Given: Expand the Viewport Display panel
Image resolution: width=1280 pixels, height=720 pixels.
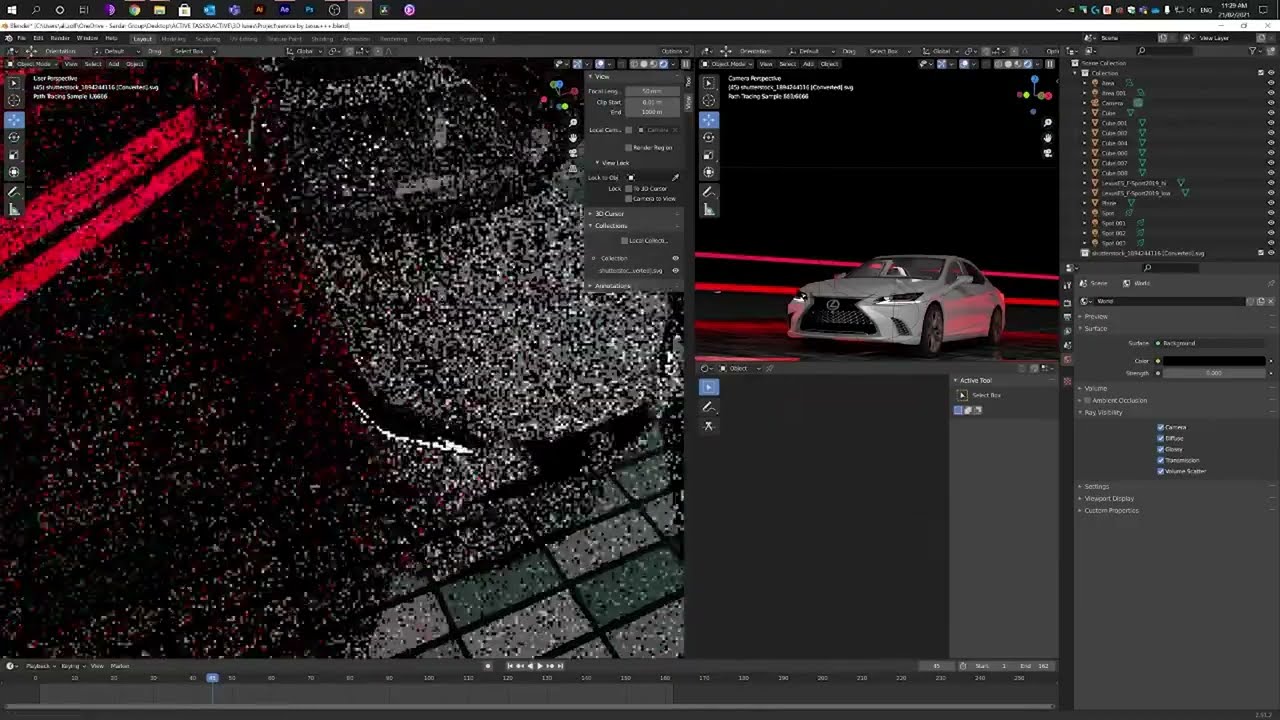Looking at the screenshot, I should click(1107, 498).
